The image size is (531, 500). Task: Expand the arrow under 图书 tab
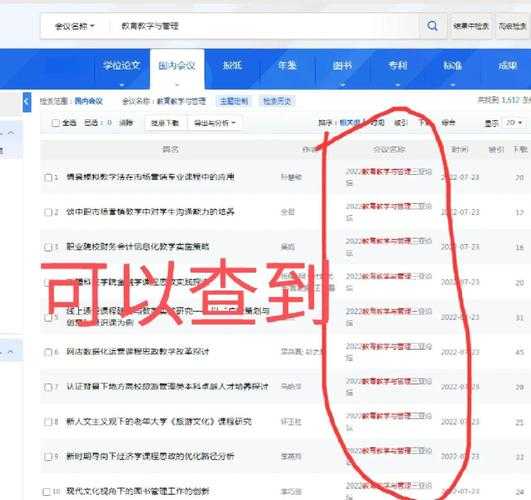coord(342,84)
